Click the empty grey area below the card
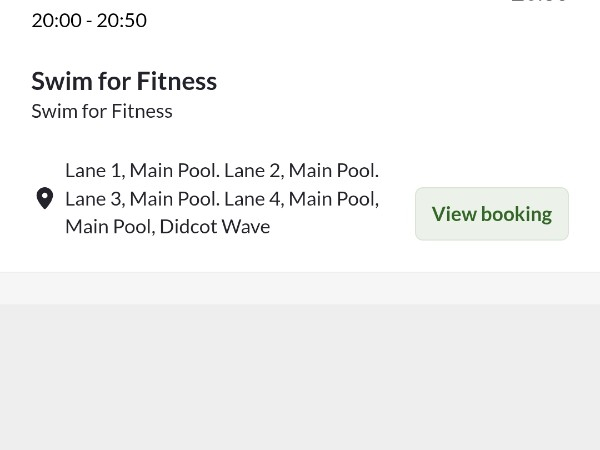The width and height of the screenshot is (600, 450). 300,380
